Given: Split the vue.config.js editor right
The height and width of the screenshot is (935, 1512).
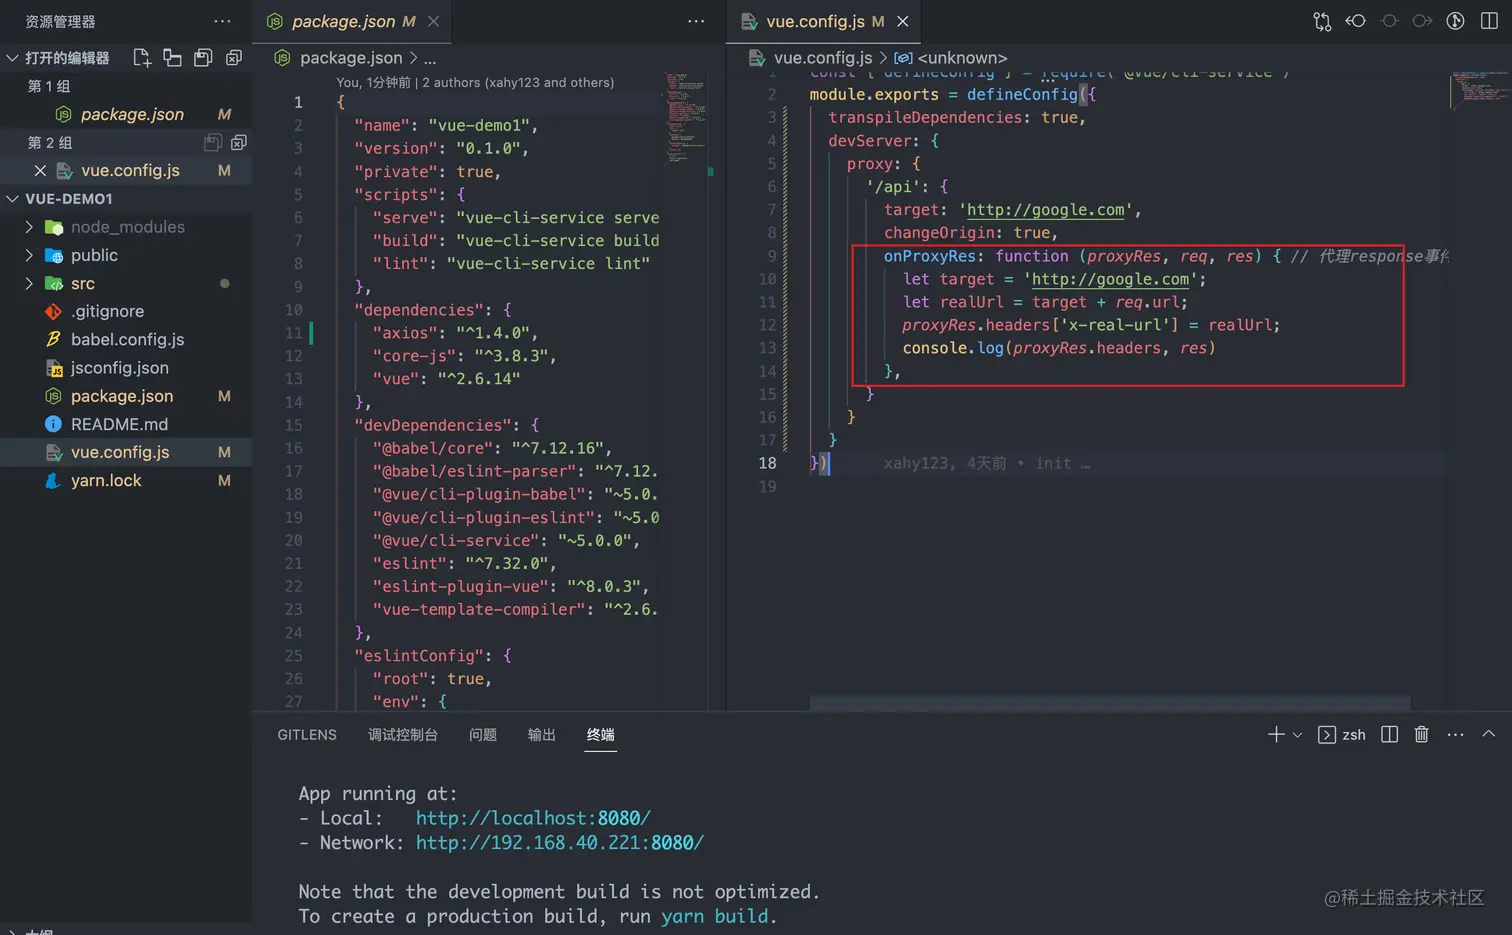Looking at the screenshot, I should pyautogui.click(x=1489, y=21).
